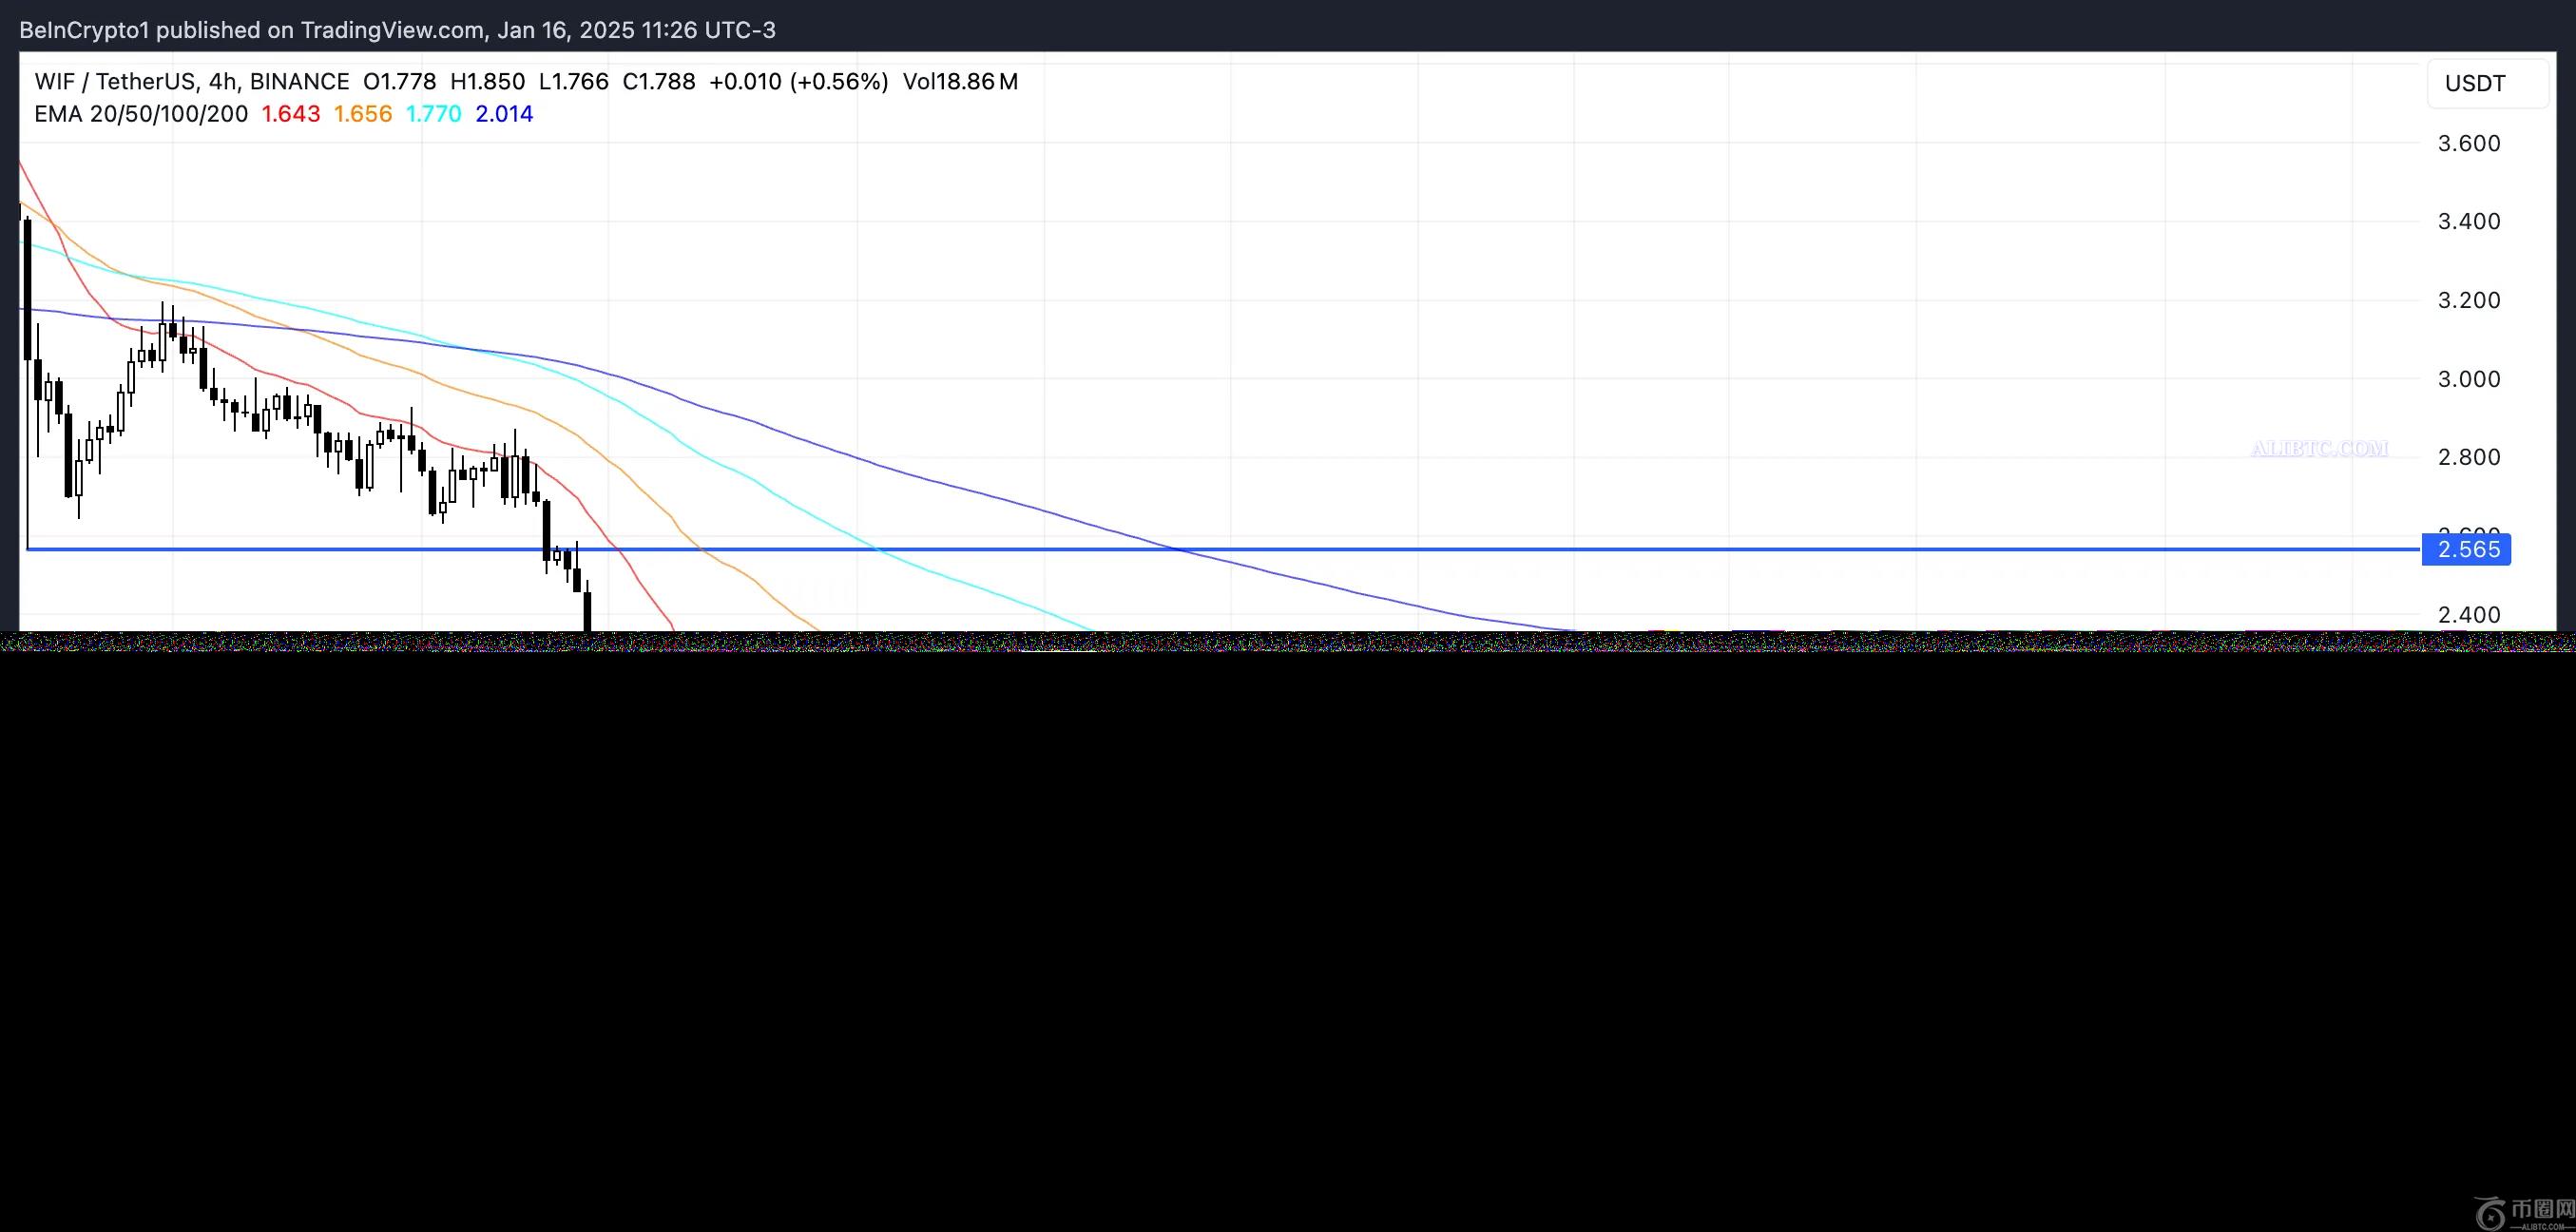Viewport: 2576px width, 1232px height.
Task: Click the 3.400 price axis label
Action: 2469,221
